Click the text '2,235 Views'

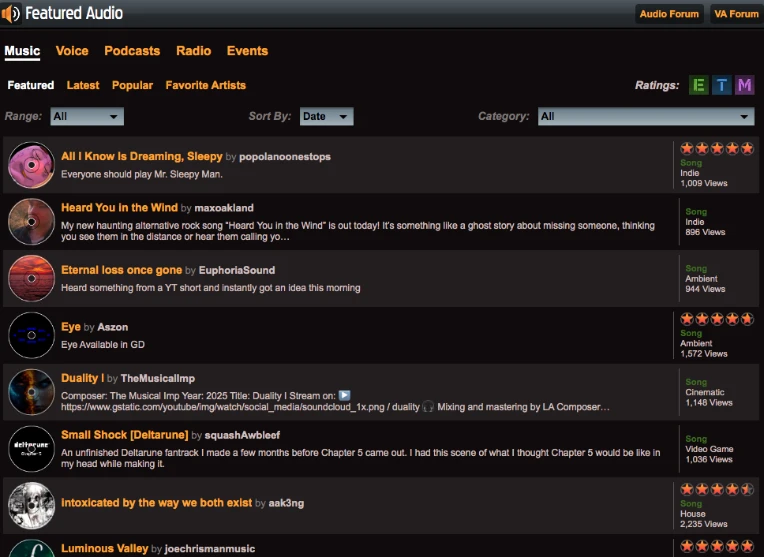coord(704,524)
